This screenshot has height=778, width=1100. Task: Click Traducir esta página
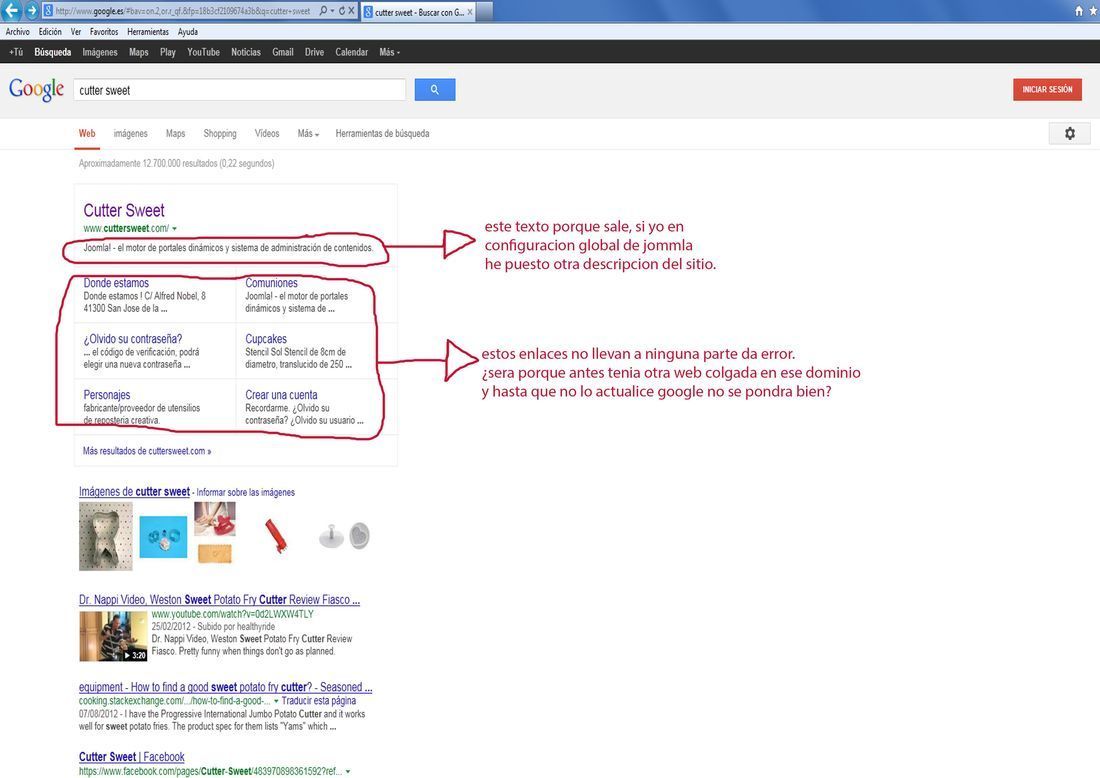pos(318,701)
